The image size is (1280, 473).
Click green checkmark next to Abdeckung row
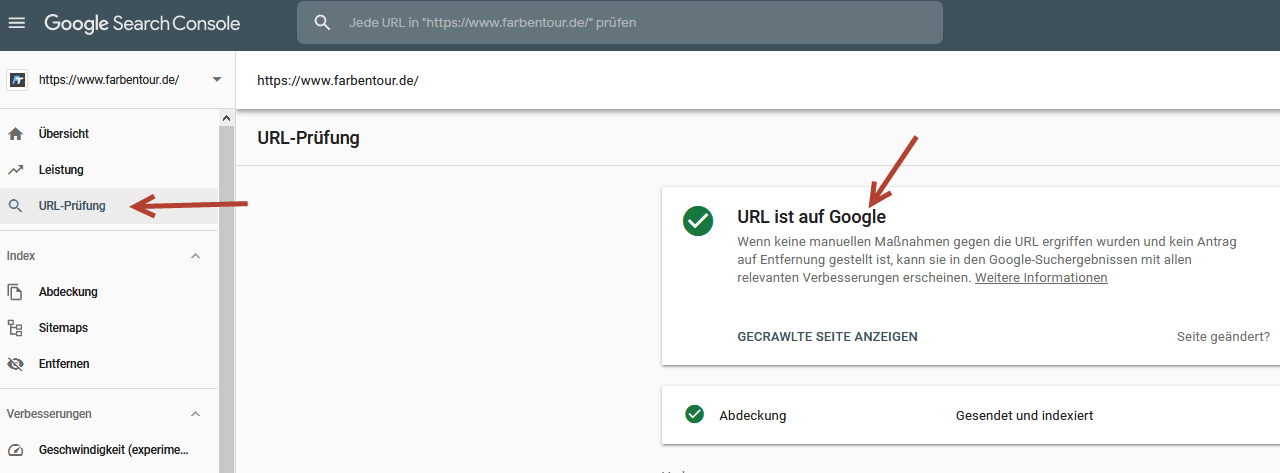pos(695,414)
